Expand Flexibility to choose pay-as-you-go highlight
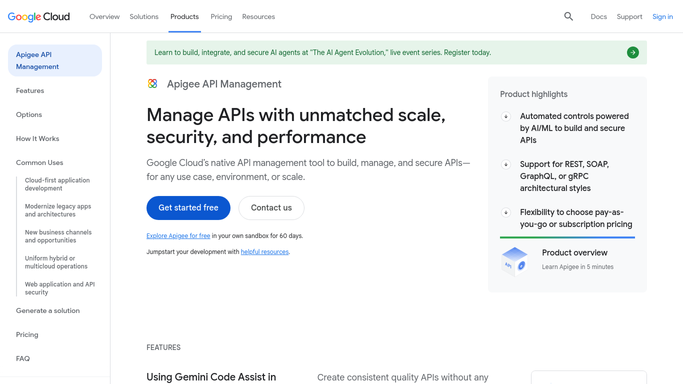The image size is (683, 384). point(506,212)
